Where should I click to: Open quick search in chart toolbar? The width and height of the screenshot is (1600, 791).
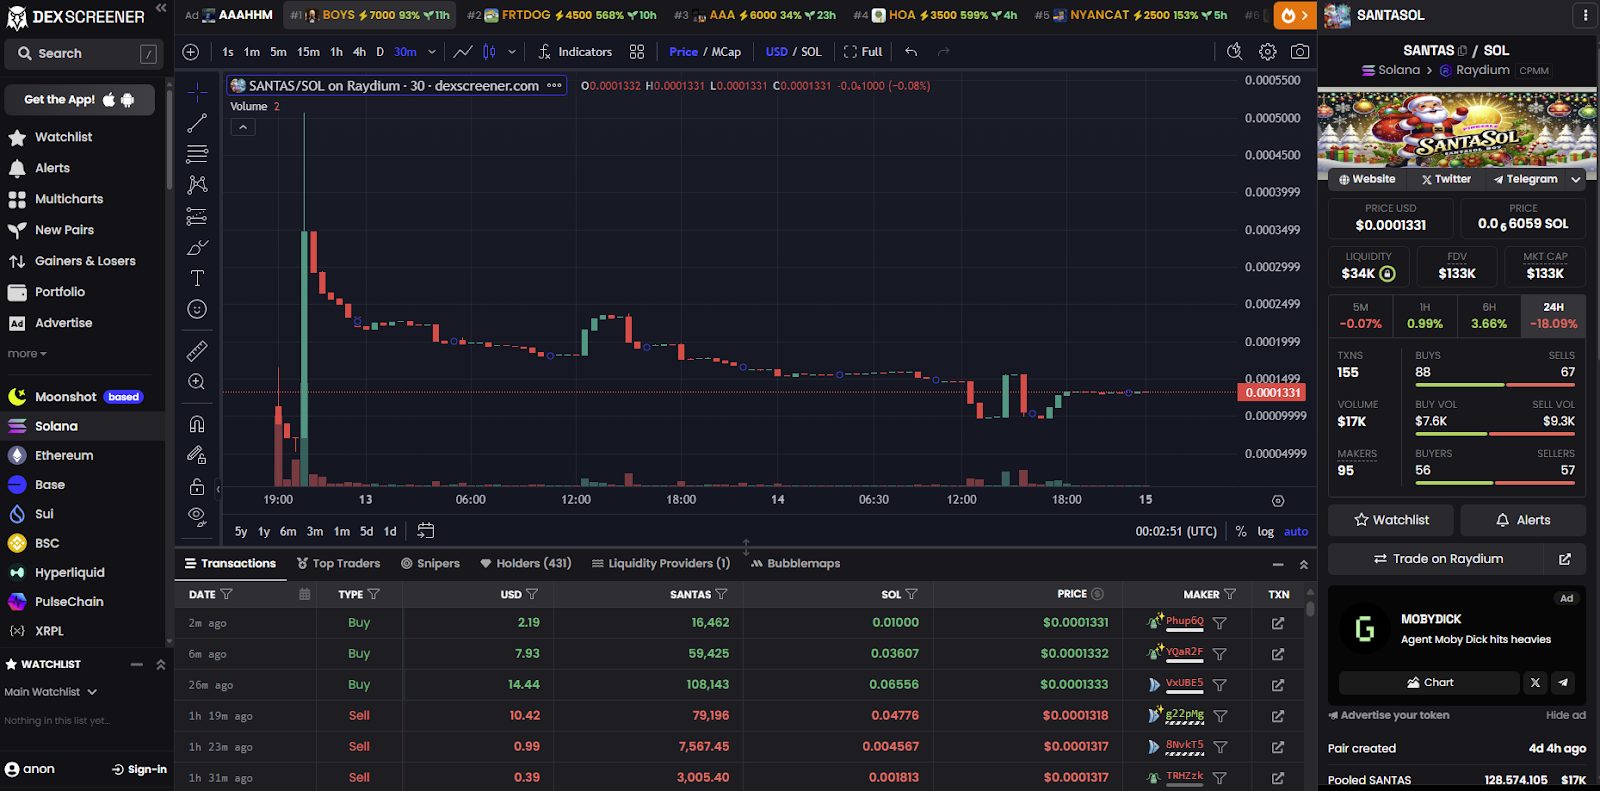pos(1235,52)
